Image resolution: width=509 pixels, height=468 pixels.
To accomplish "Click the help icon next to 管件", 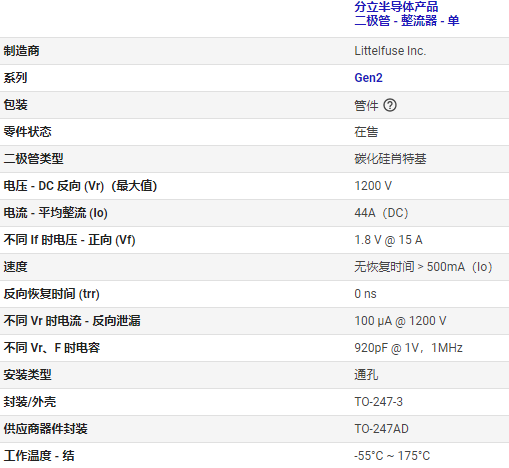I will [390, 105].
